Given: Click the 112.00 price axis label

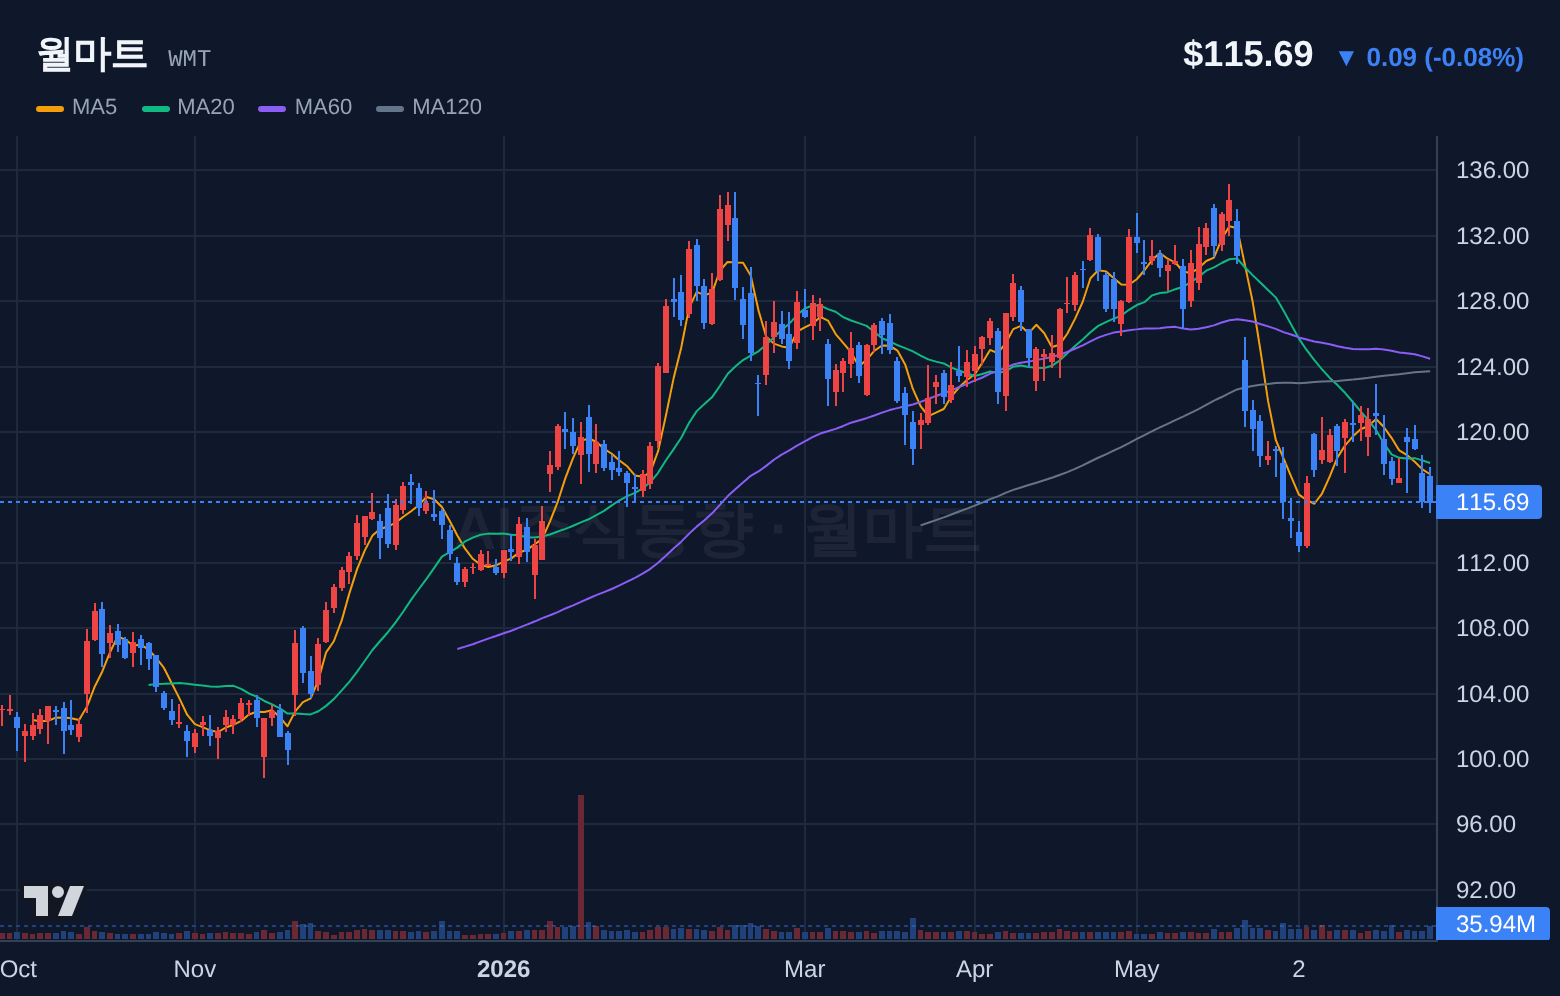Looking at the screenshot, I should pos(1492,563).
